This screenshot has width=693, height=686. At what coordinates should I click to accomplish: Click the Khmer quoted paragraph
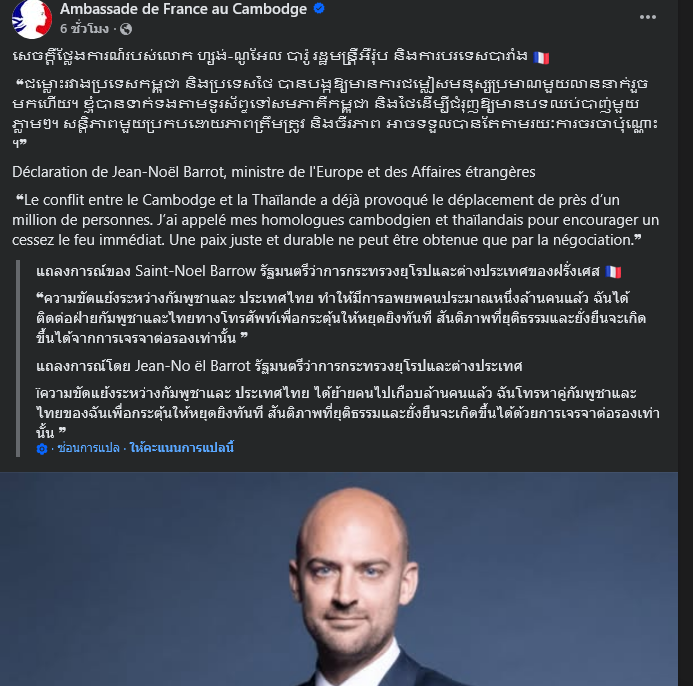tap(335, 113)
